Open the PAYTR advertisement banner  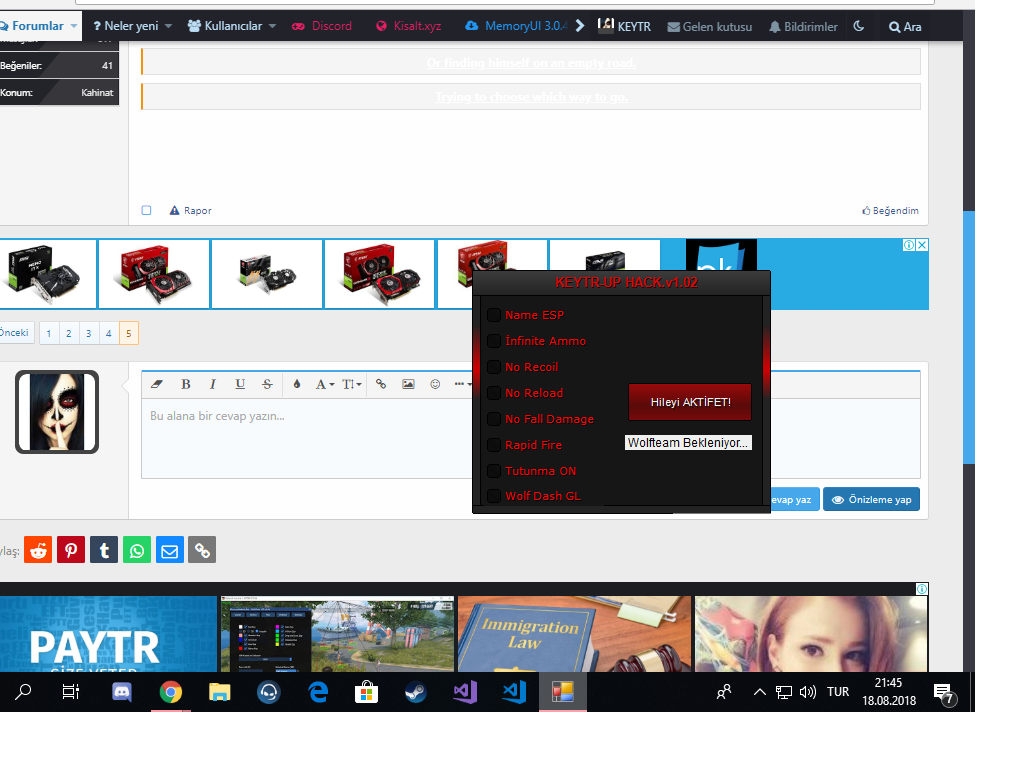pyautogui.click(x=108, y=633)
